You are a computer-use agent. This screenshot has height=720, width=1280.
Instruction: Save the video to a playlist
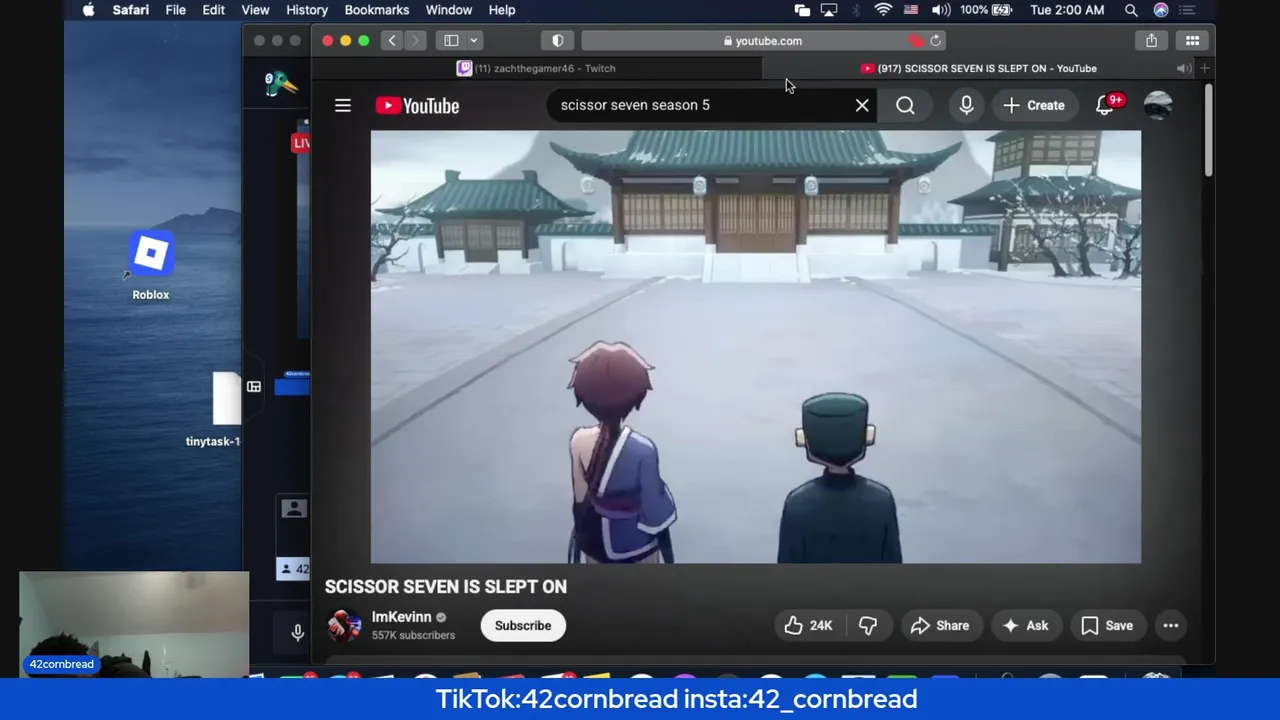(1107, 625)
